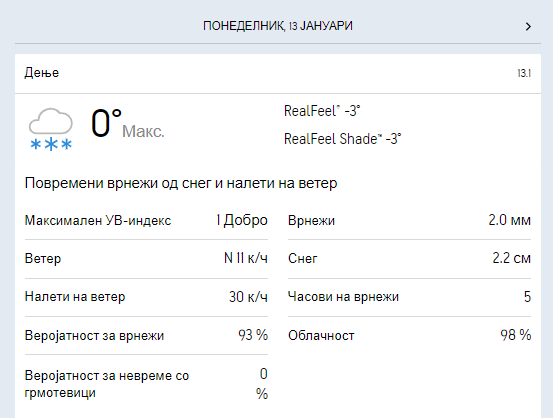Click the Ветер N 11 к/ч row

[146, 259]
